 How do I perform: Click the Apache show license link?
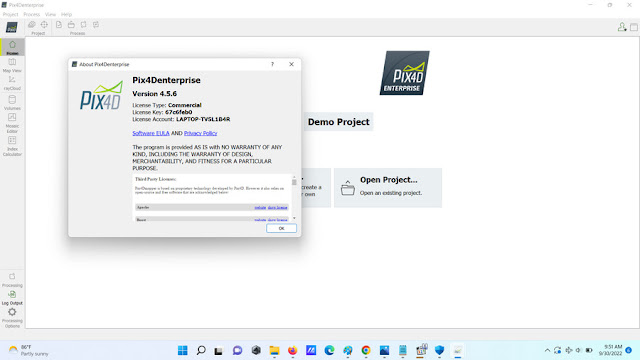click(x=278, y=207)
